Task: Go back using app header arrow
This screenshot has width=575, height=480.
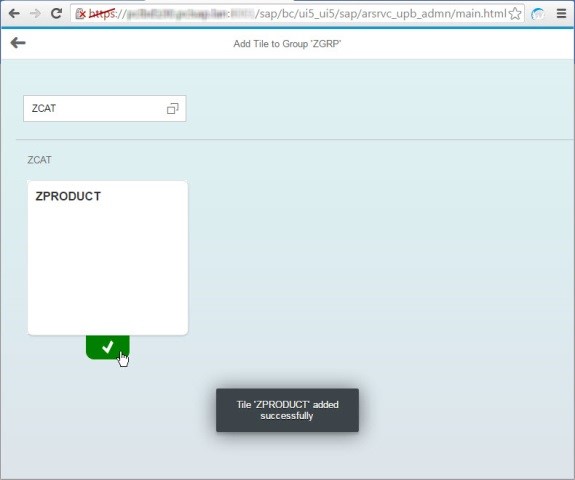Action: pyautogui.click(x=18, y=43)
